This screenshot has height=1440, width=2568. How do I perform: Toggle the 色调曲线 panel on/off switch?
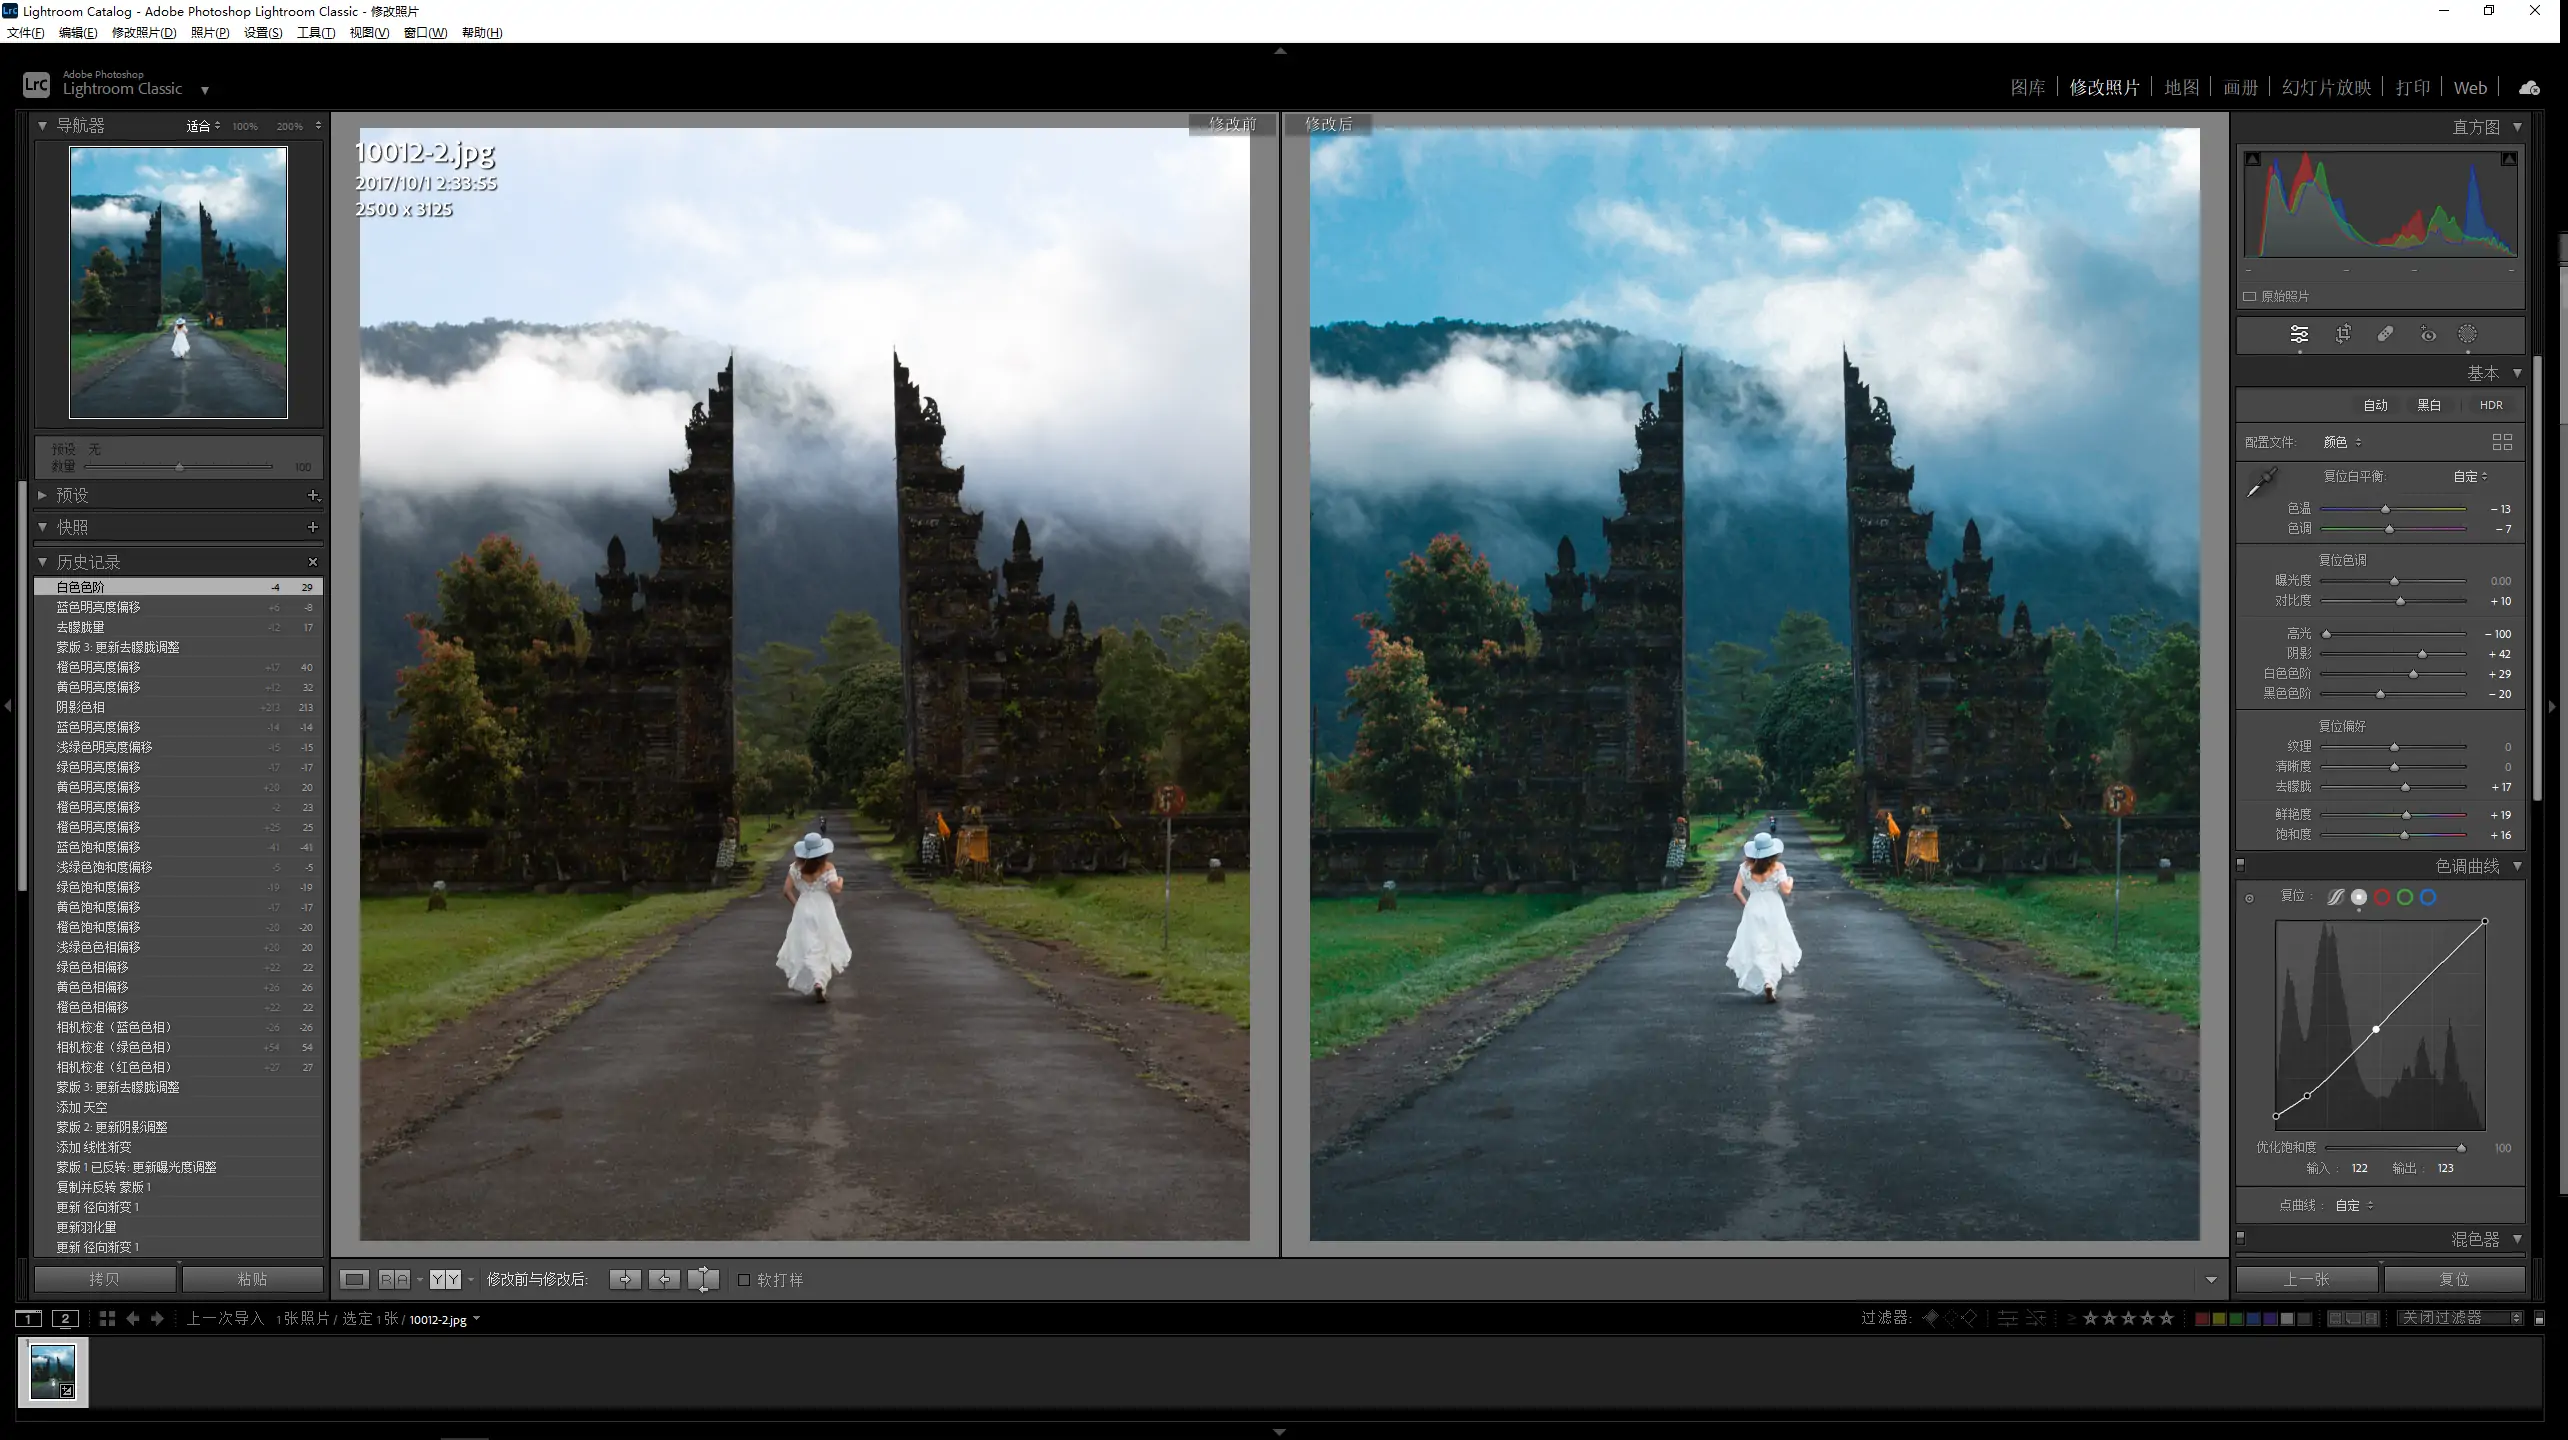click(2241, 865)
